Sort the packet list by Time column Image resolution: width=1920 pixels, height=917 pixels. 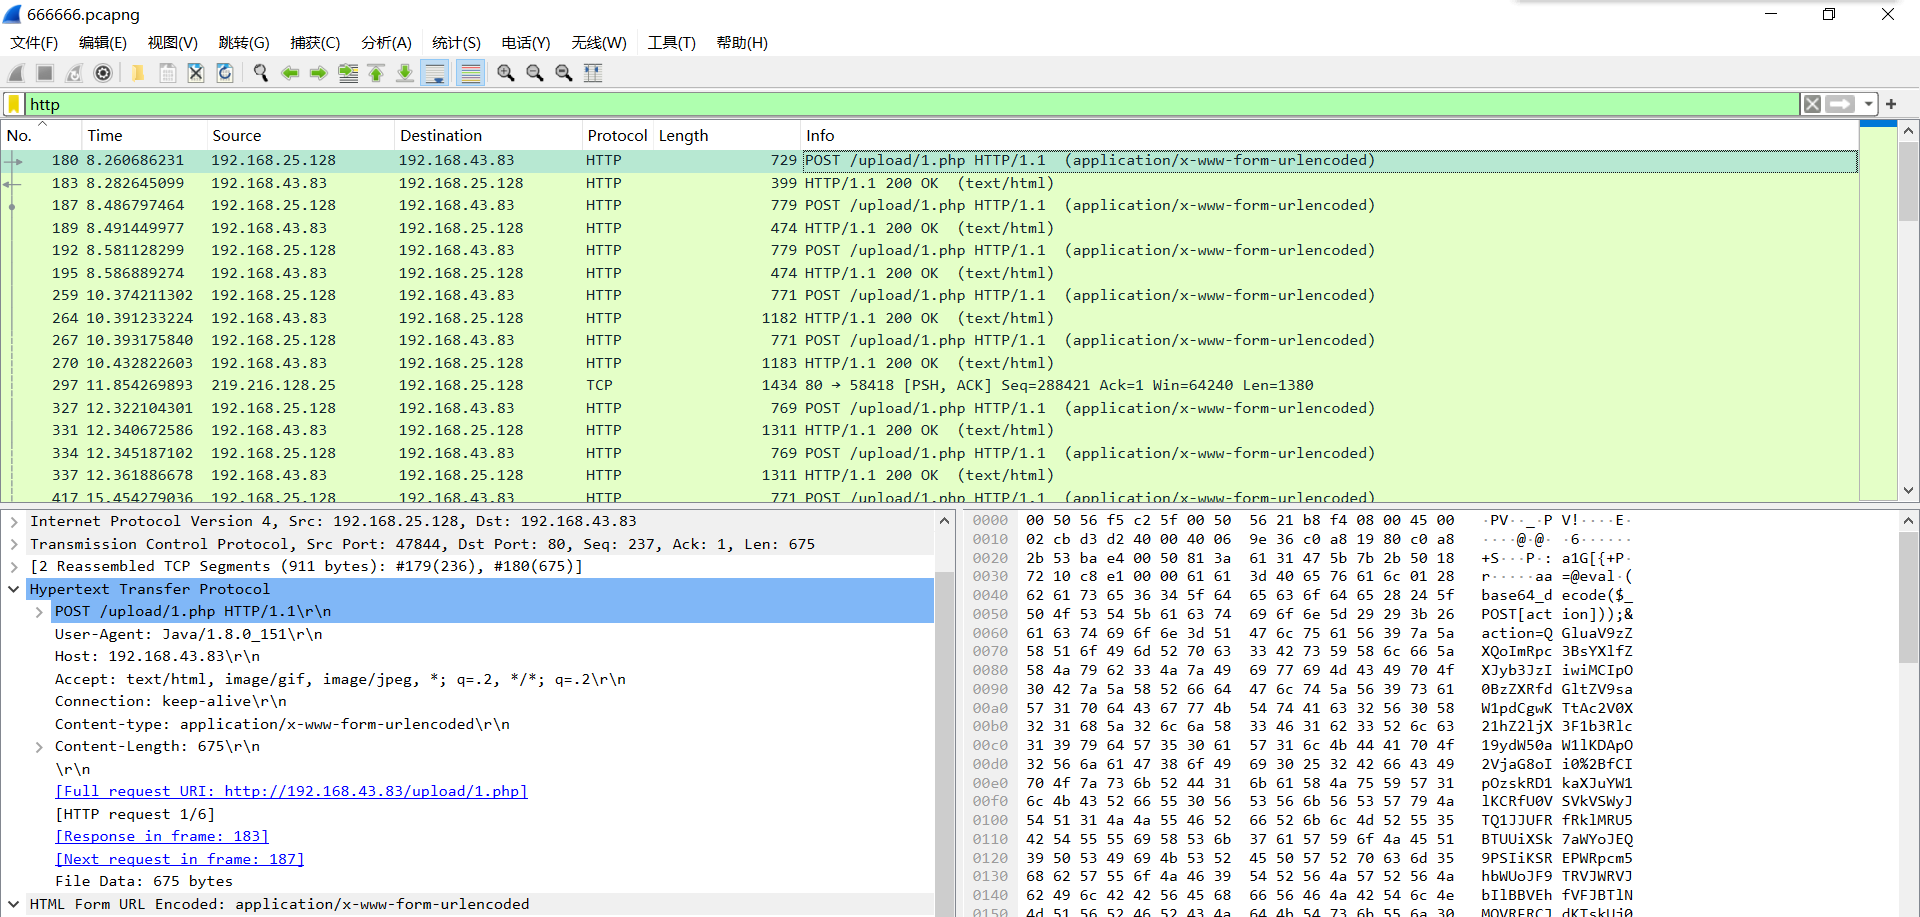(x=143, y=135)
